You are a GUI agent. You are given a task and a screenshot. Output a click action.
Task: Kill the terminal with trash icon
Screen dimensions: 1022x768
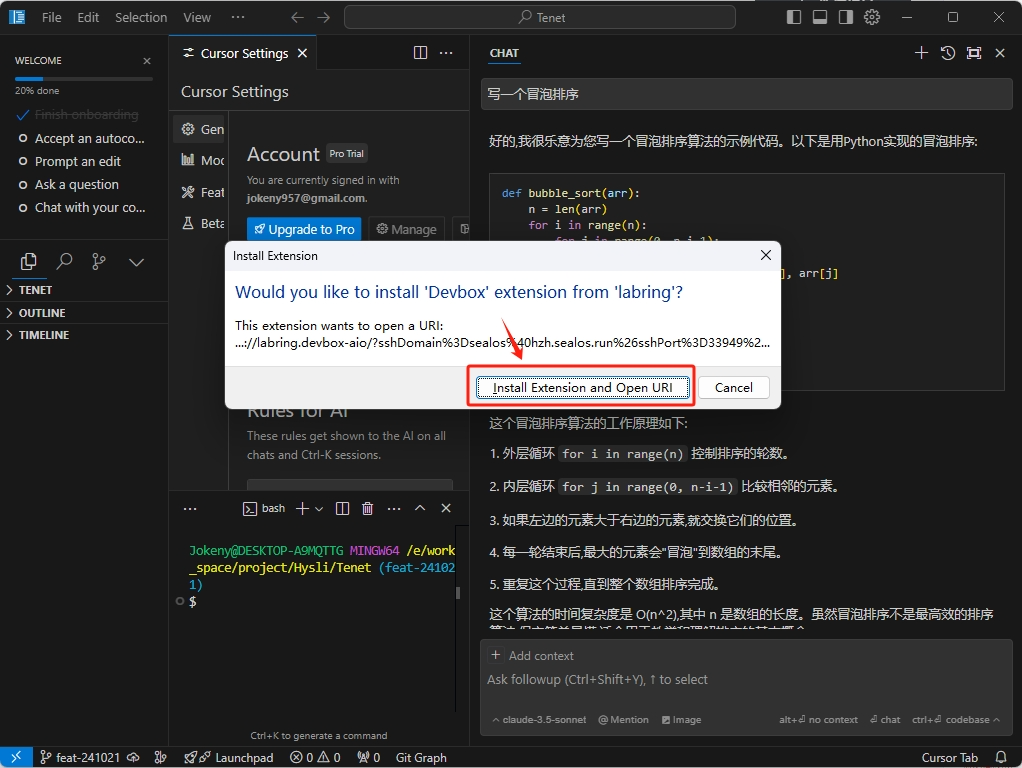click(367, 509)
